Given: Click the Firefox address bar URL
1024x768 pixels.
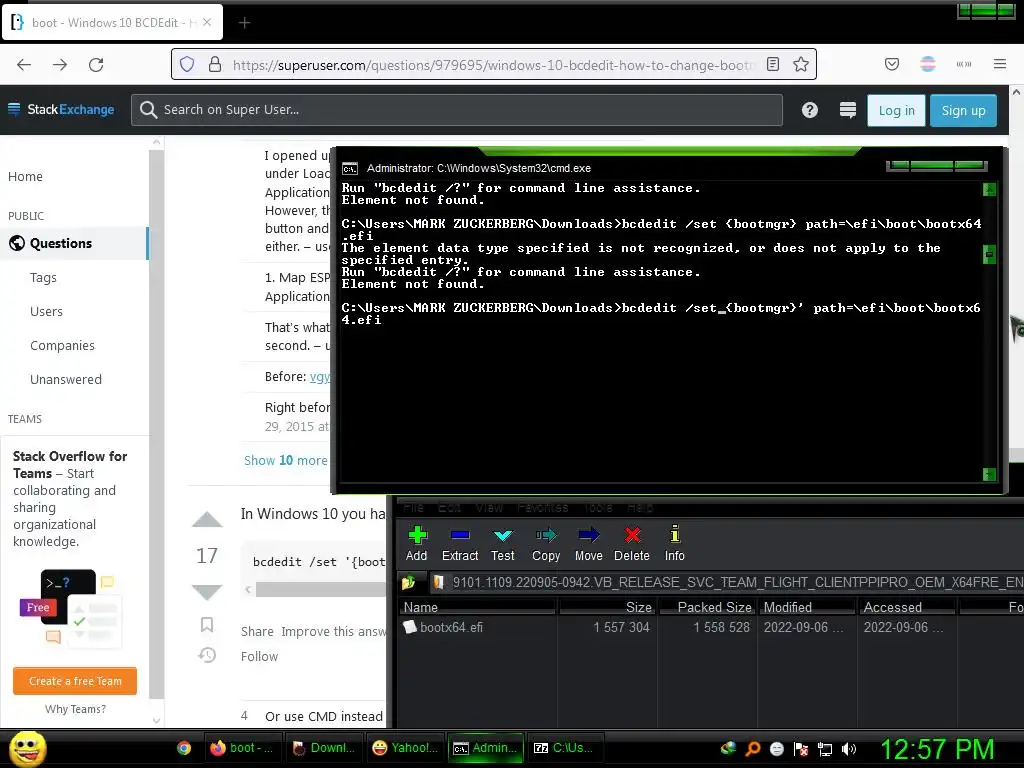Looking at the screenshot, I should (x=493, y=65).
